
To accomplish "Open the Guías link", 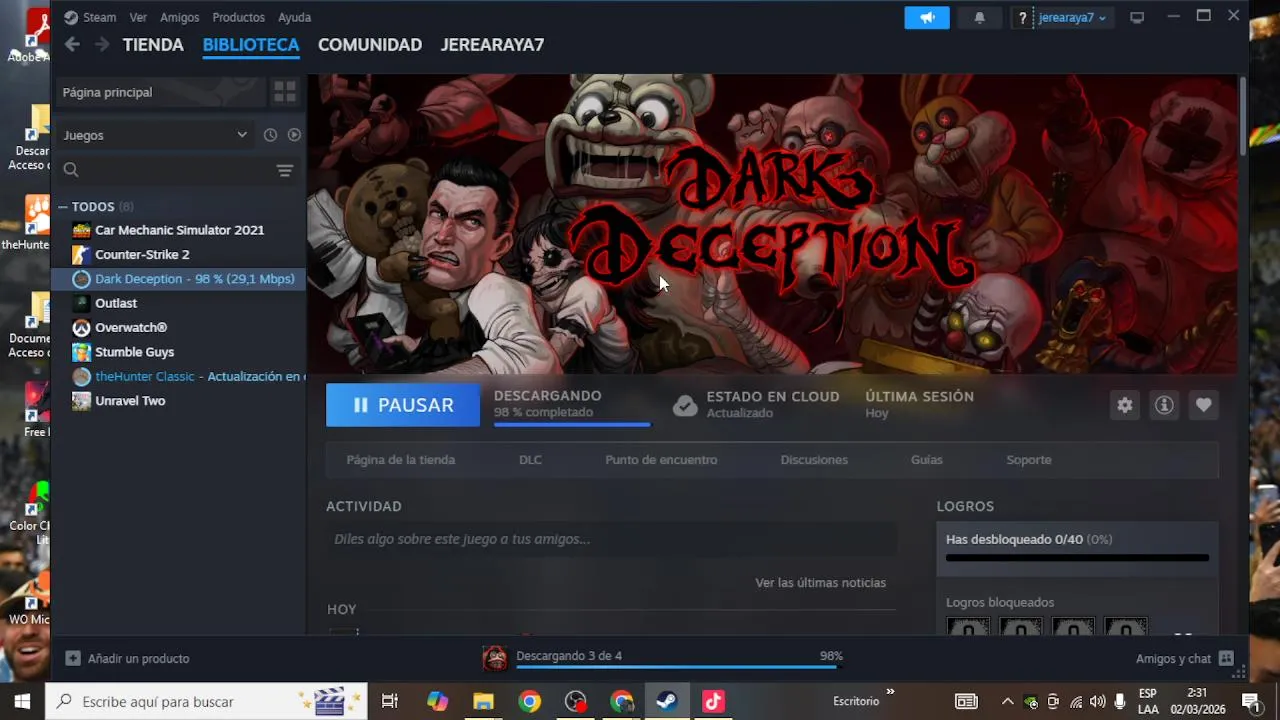I will [926, 460].
